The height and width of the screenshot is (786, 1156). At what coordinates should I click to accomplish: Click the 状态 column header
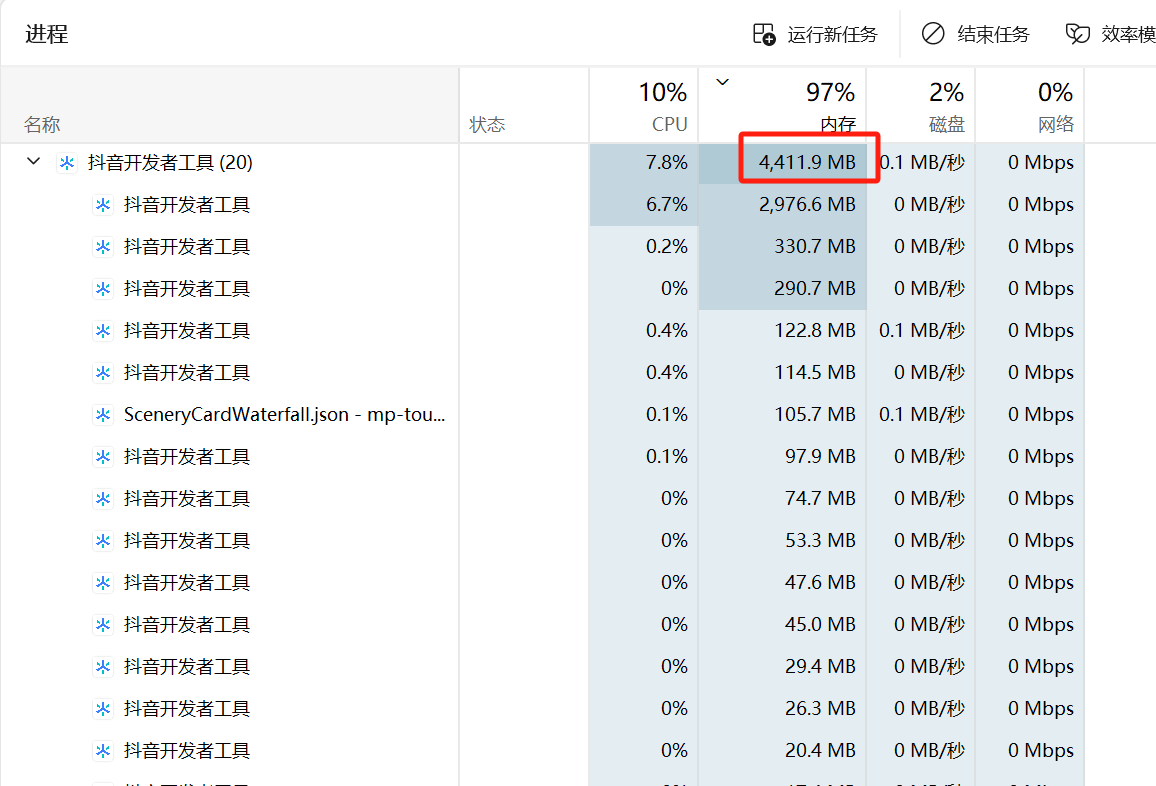pos(487,125)
